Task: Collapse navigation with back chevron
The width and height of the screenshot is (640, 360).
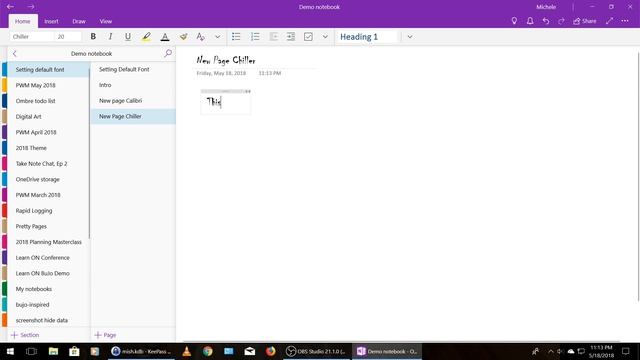Action: (15, 53)
